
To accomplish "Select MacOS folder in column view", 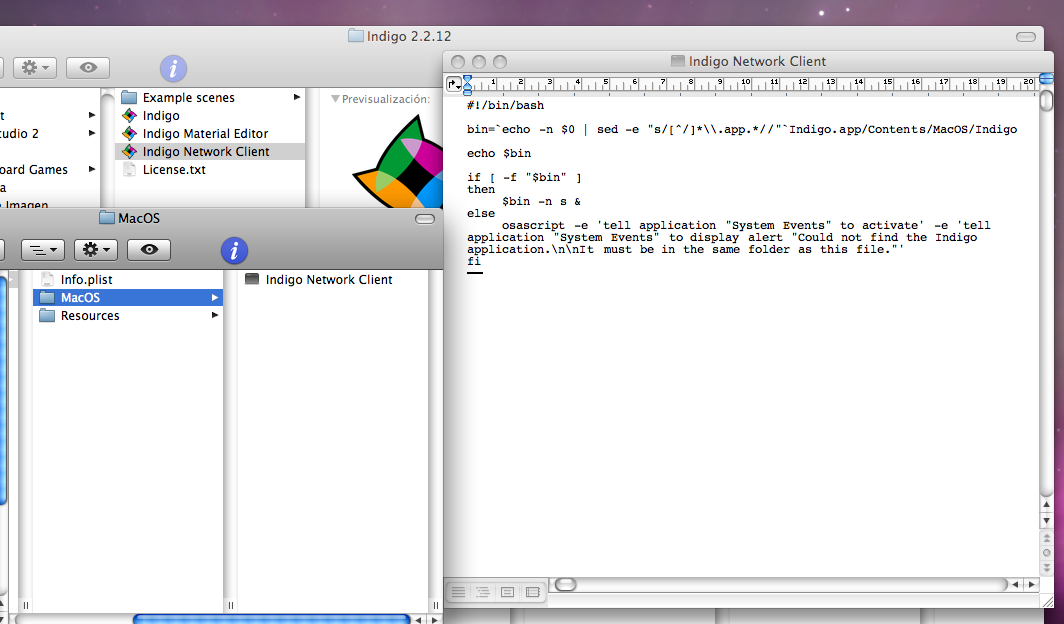I will point(128,297).
